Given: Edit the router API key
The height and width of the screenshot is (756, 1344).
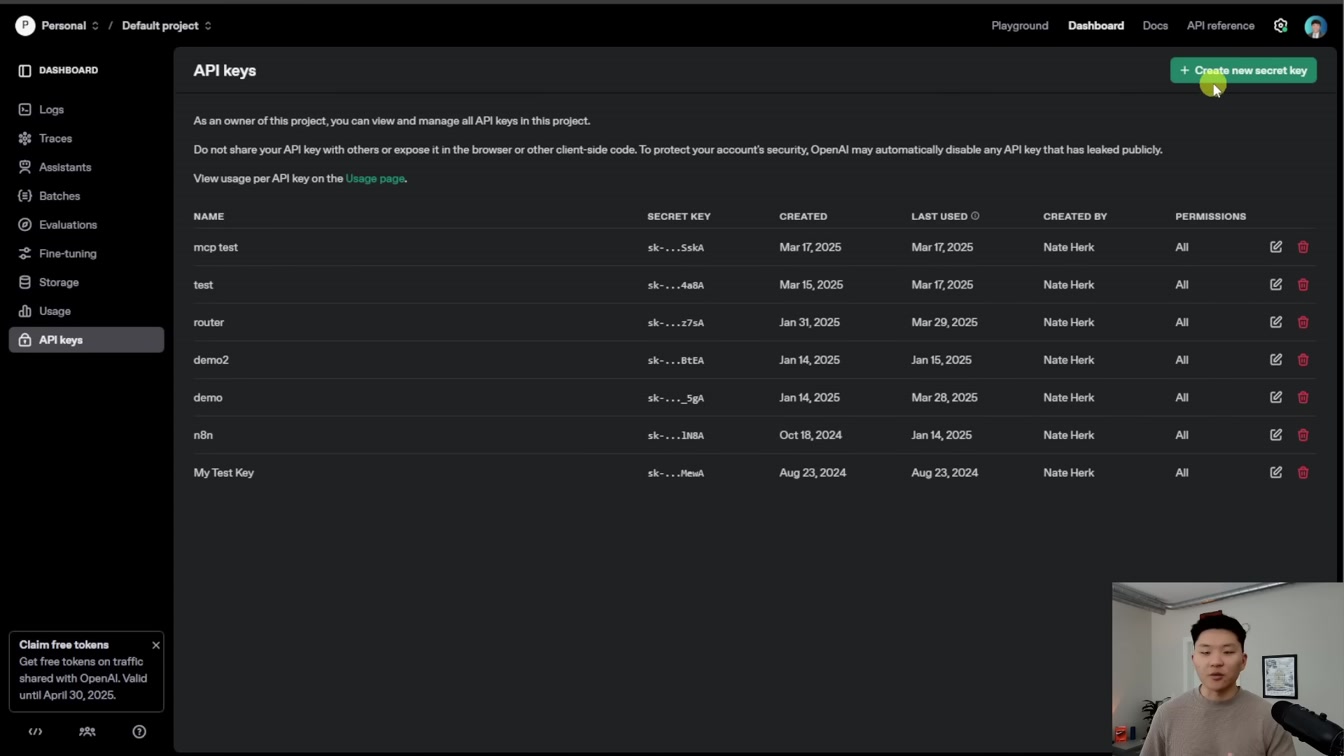Looking at the screenshot, I should tap(1276, 322).
